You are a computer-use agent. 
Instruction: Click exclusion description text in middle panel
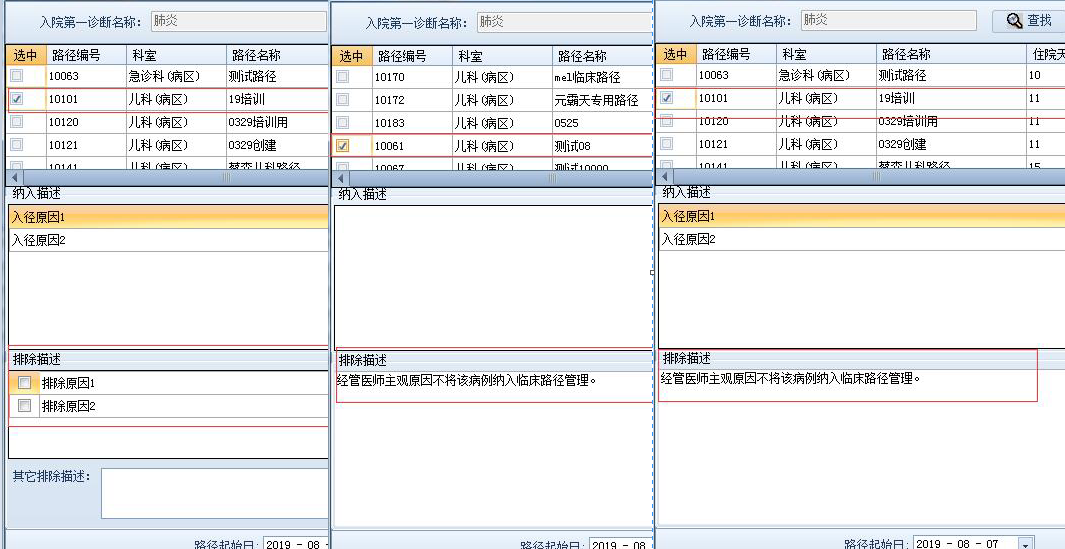coord(467,380)
